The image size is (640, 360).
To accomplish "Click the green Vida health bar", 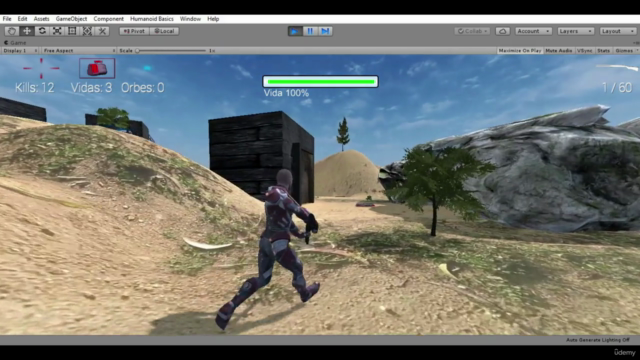I will click(x=320, y=82).
